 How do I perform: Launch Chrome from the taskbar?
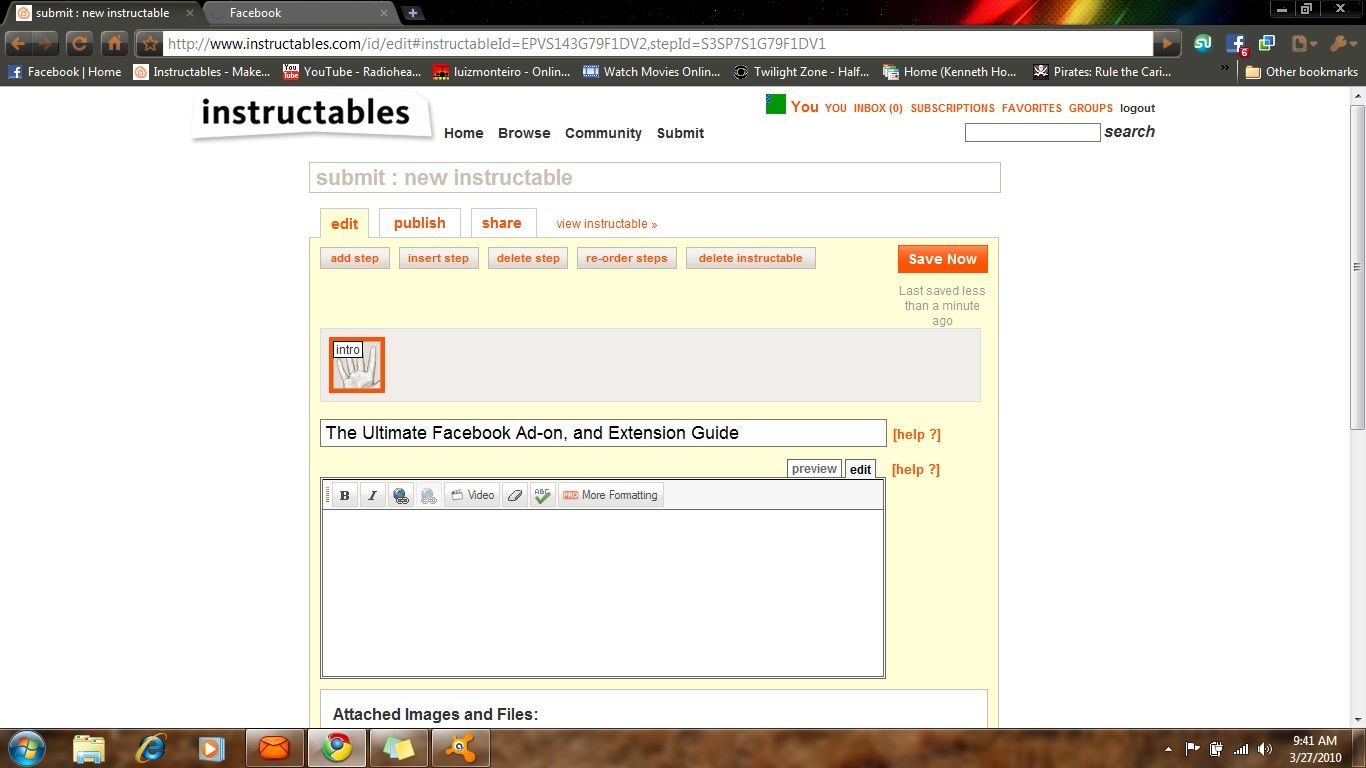[336, 747]
